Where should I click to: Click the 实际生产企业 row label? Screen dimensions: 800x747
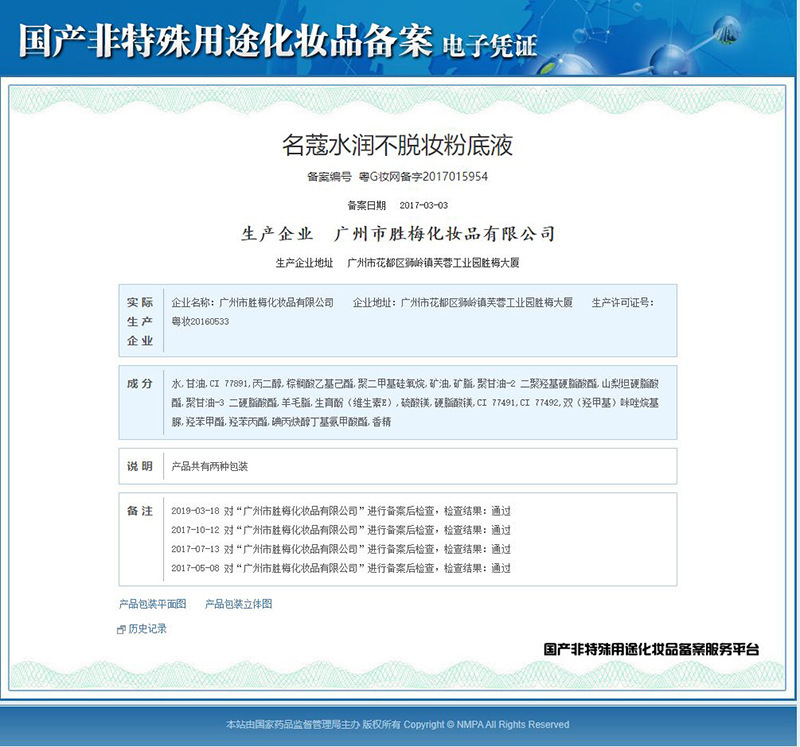140,321
